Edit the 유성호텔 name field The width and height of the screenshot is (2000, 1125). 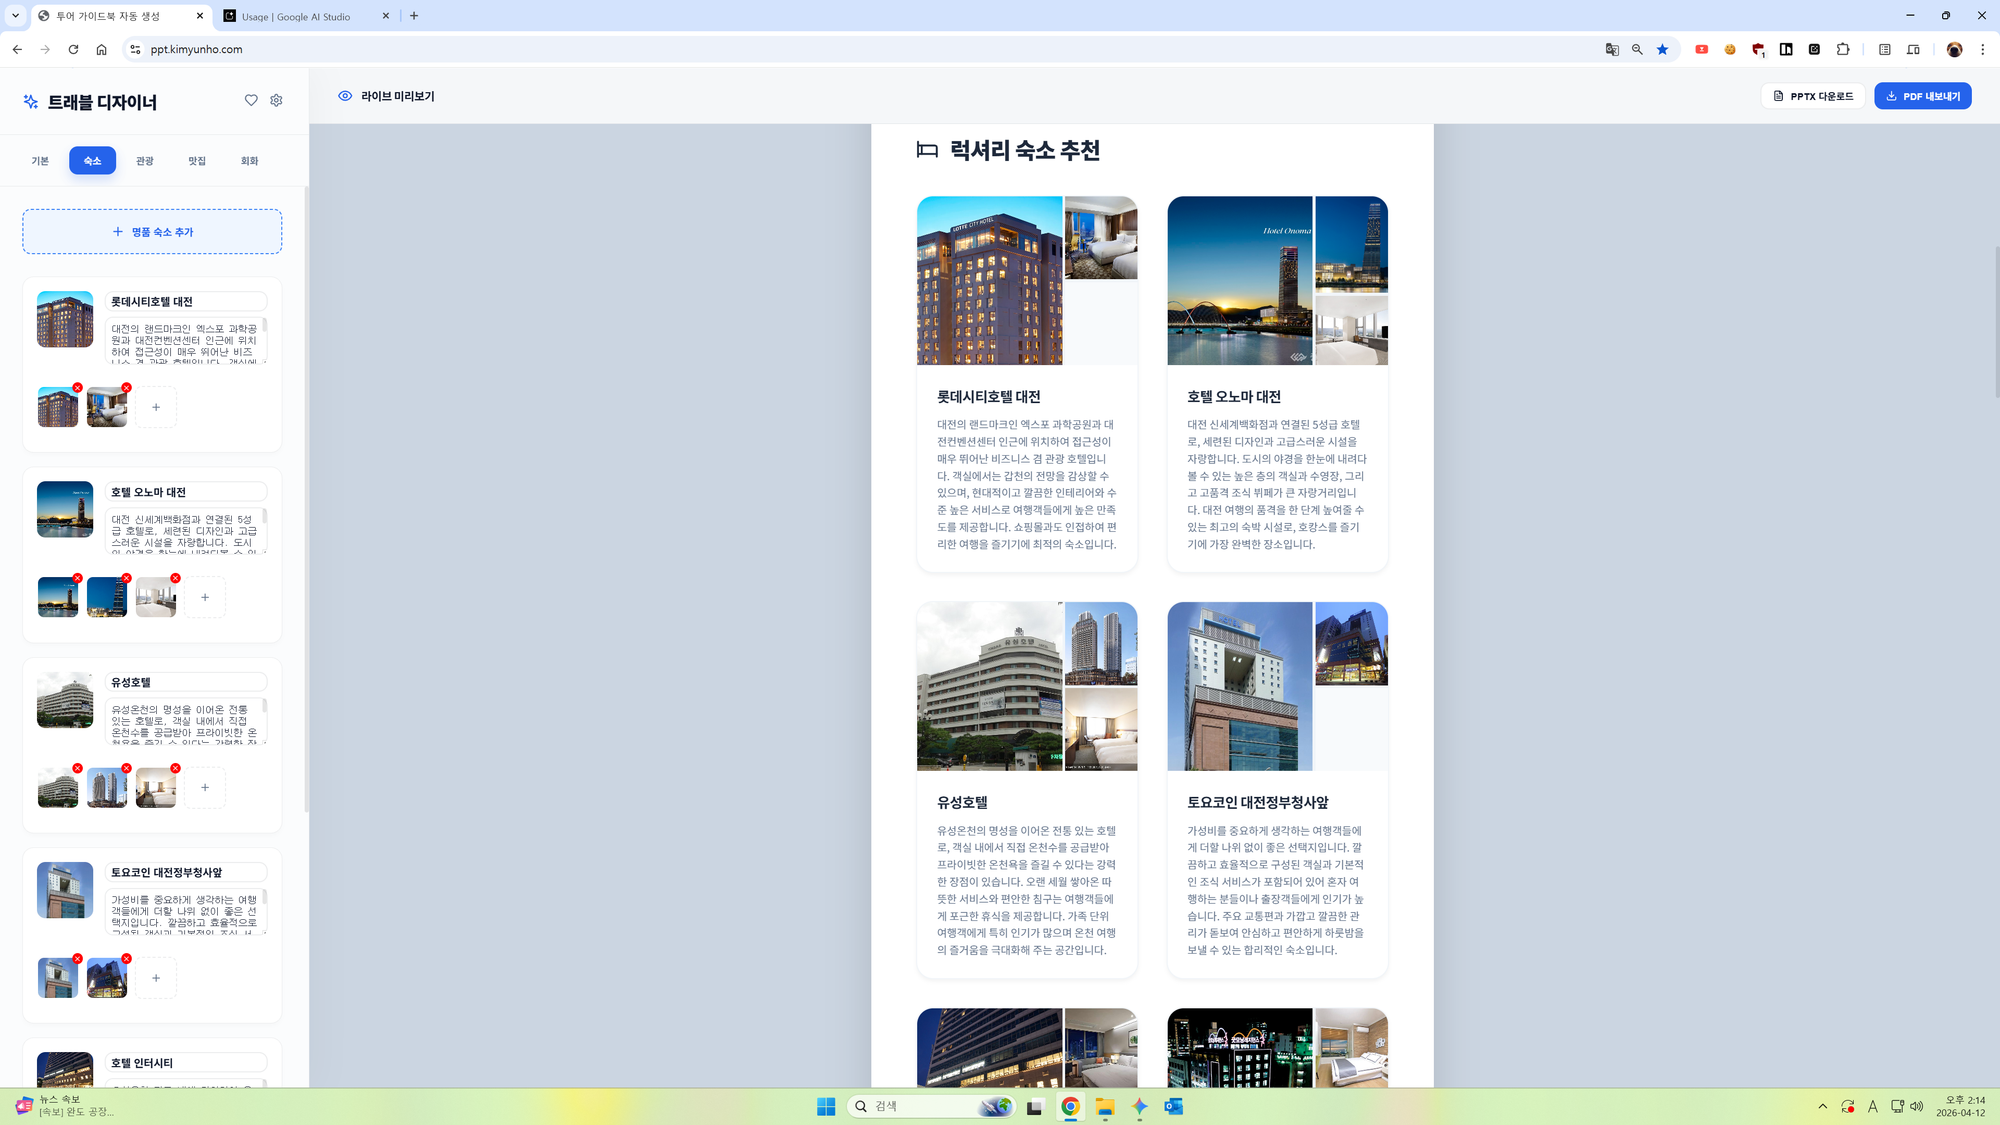[186, 682]
